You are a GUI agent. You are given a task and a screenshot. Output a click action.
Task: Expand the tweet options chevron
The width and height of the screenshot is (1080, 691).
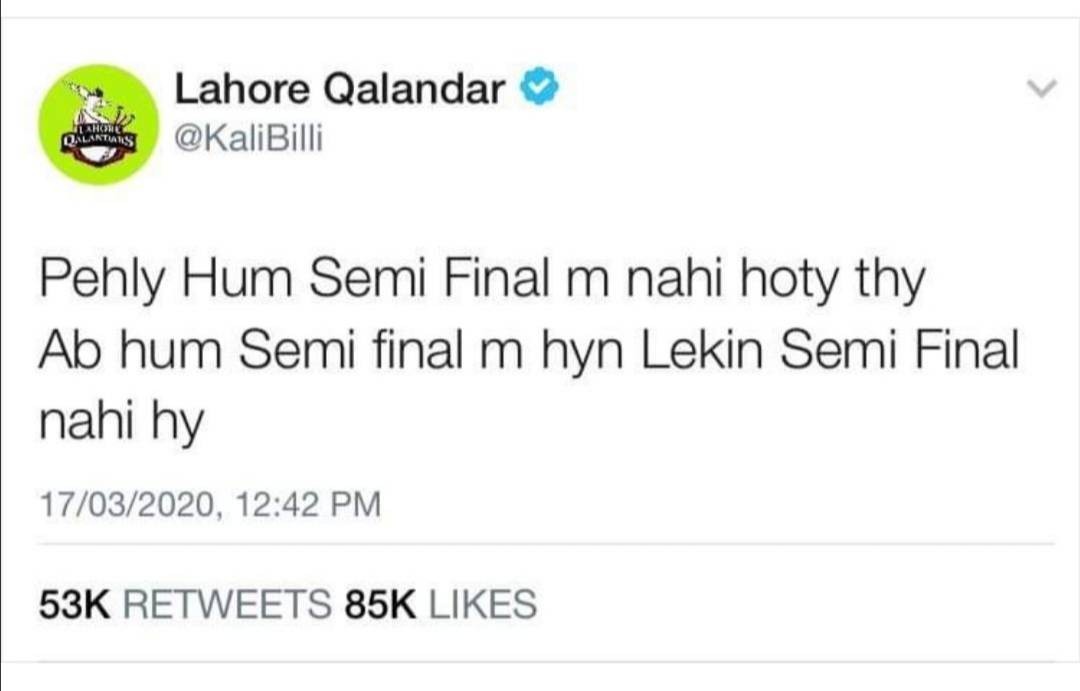[1042, 90]
